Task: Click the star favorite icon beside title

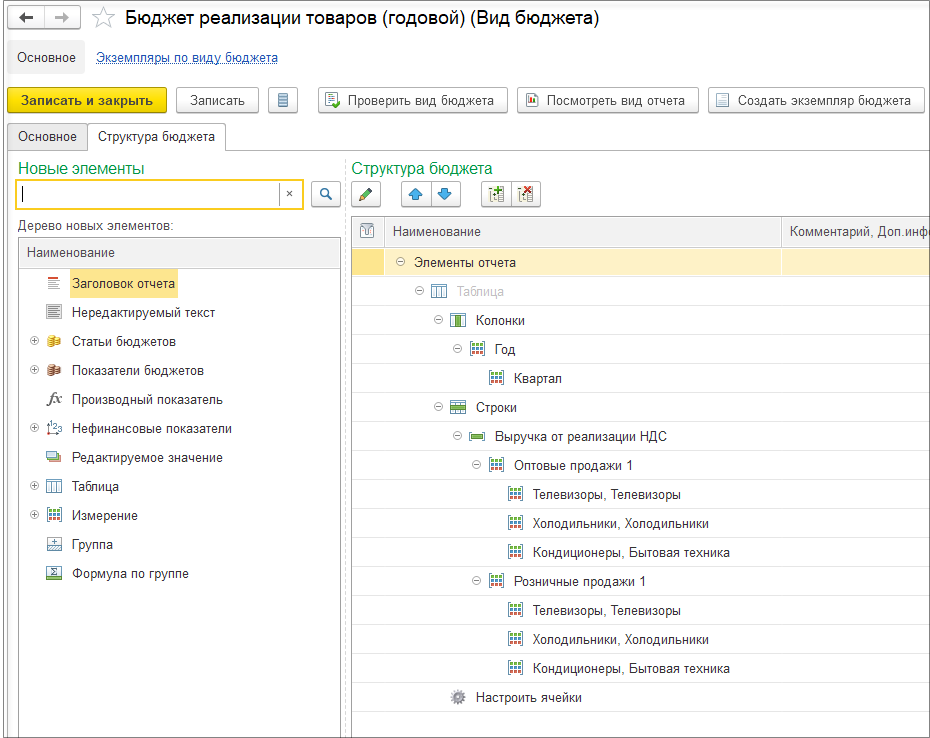Action: click(103, 18)
